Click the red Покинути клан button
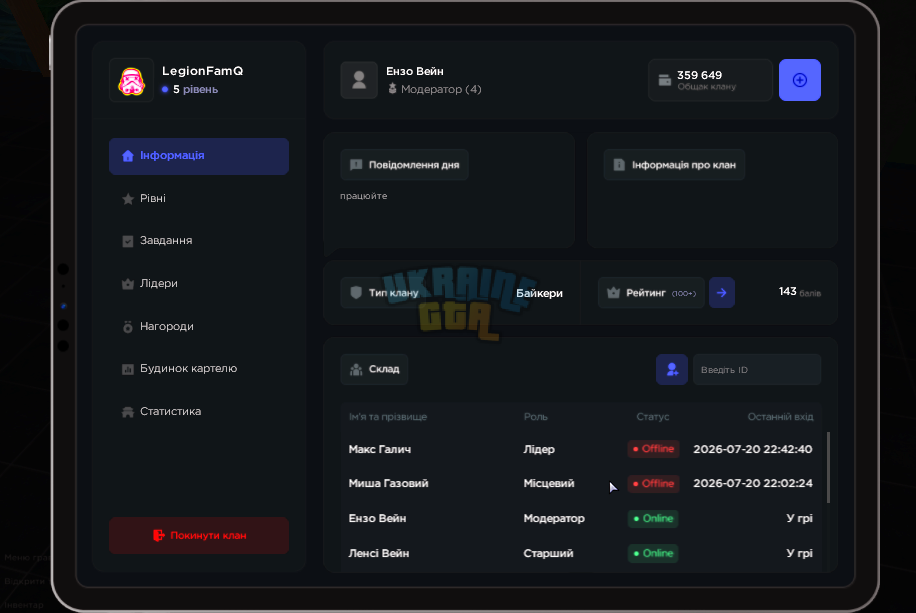Viewport: 916px width, 613px height. coord(199,535)
